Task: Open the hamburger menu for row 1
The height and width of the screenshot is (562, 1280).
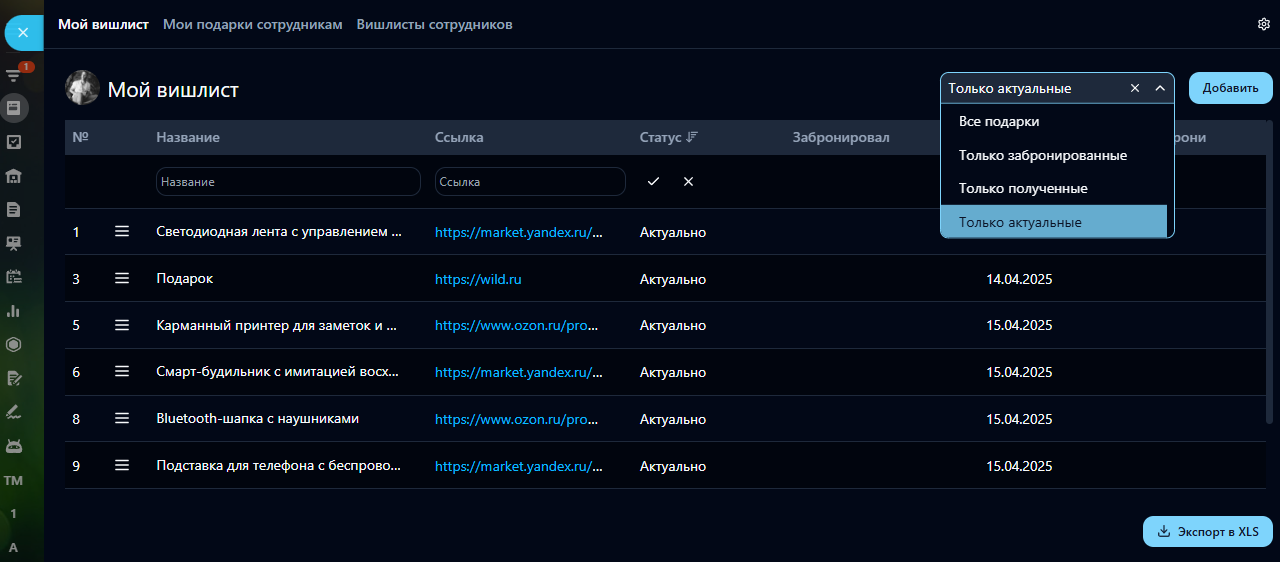Action: [122, 232]
